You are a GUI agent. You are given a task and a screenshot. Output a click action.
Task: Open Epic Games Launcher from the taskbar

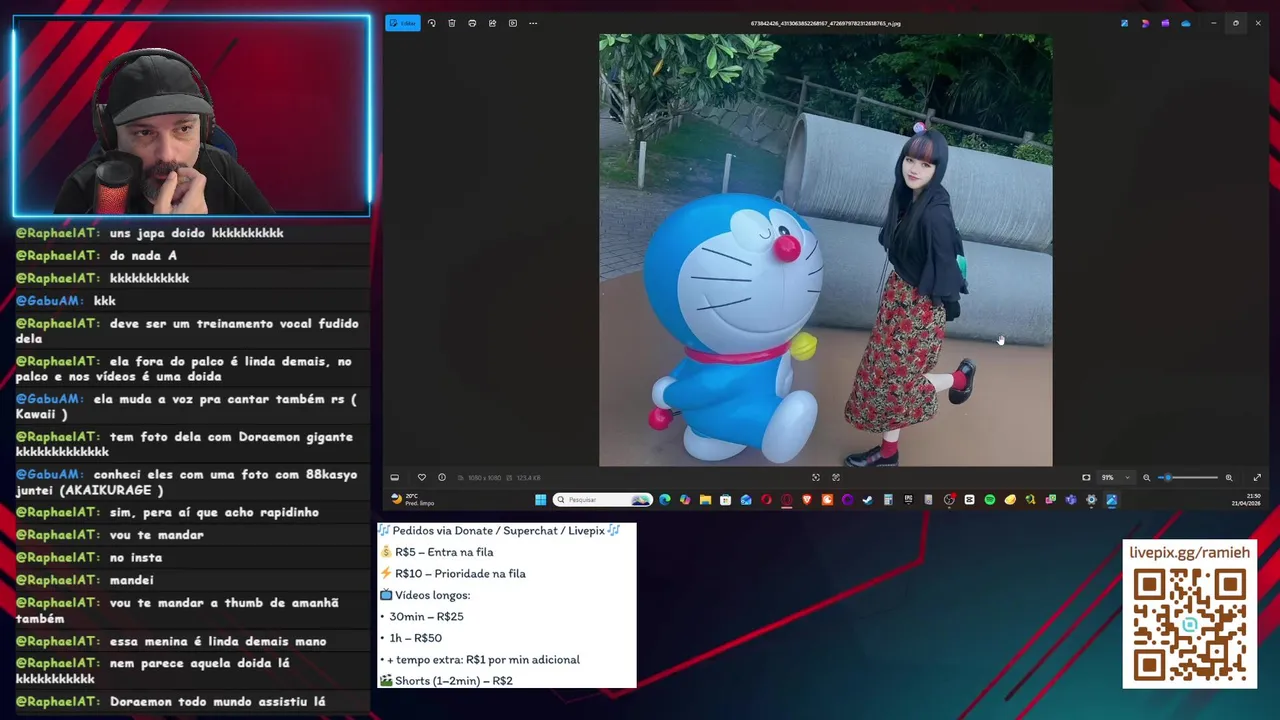[908, 499]
